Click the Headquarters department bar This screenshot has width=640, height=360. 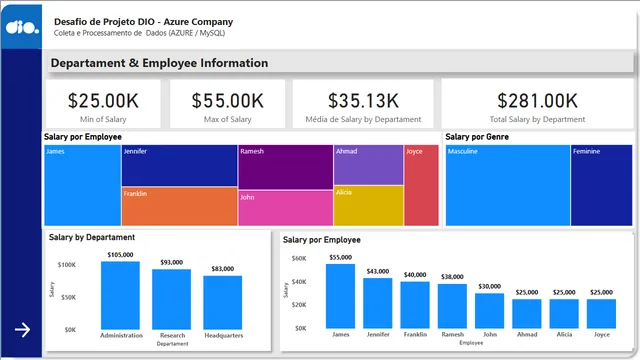pos(222,302)
